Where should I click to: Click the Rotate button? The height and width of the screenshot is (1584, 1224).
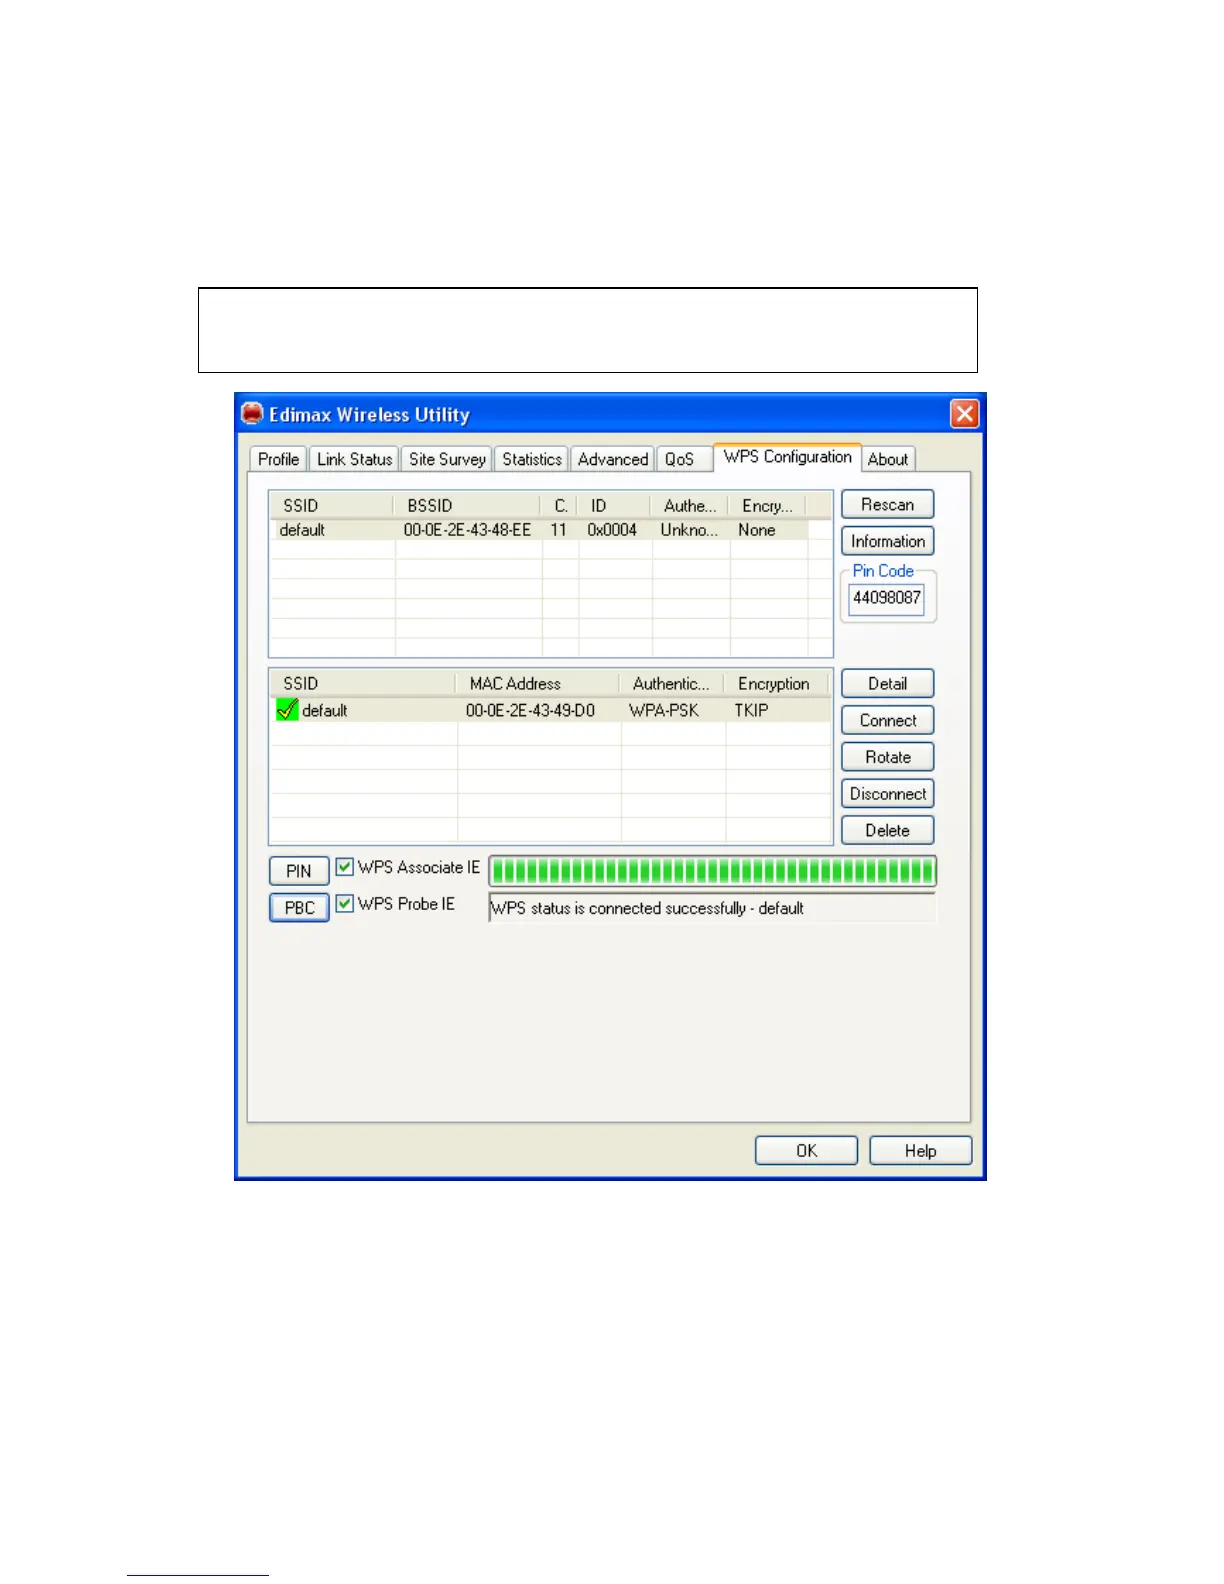[x=888, y=757]
